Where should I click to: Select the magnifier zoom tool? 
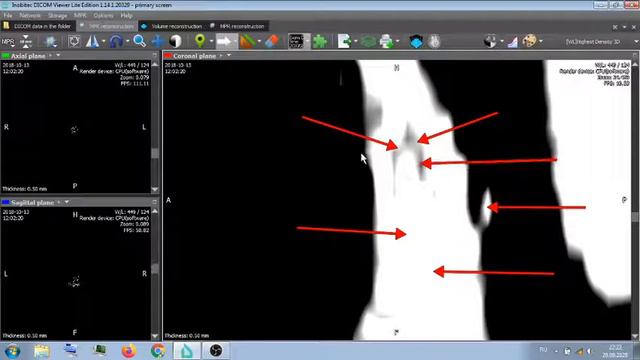tap(140, 41)
